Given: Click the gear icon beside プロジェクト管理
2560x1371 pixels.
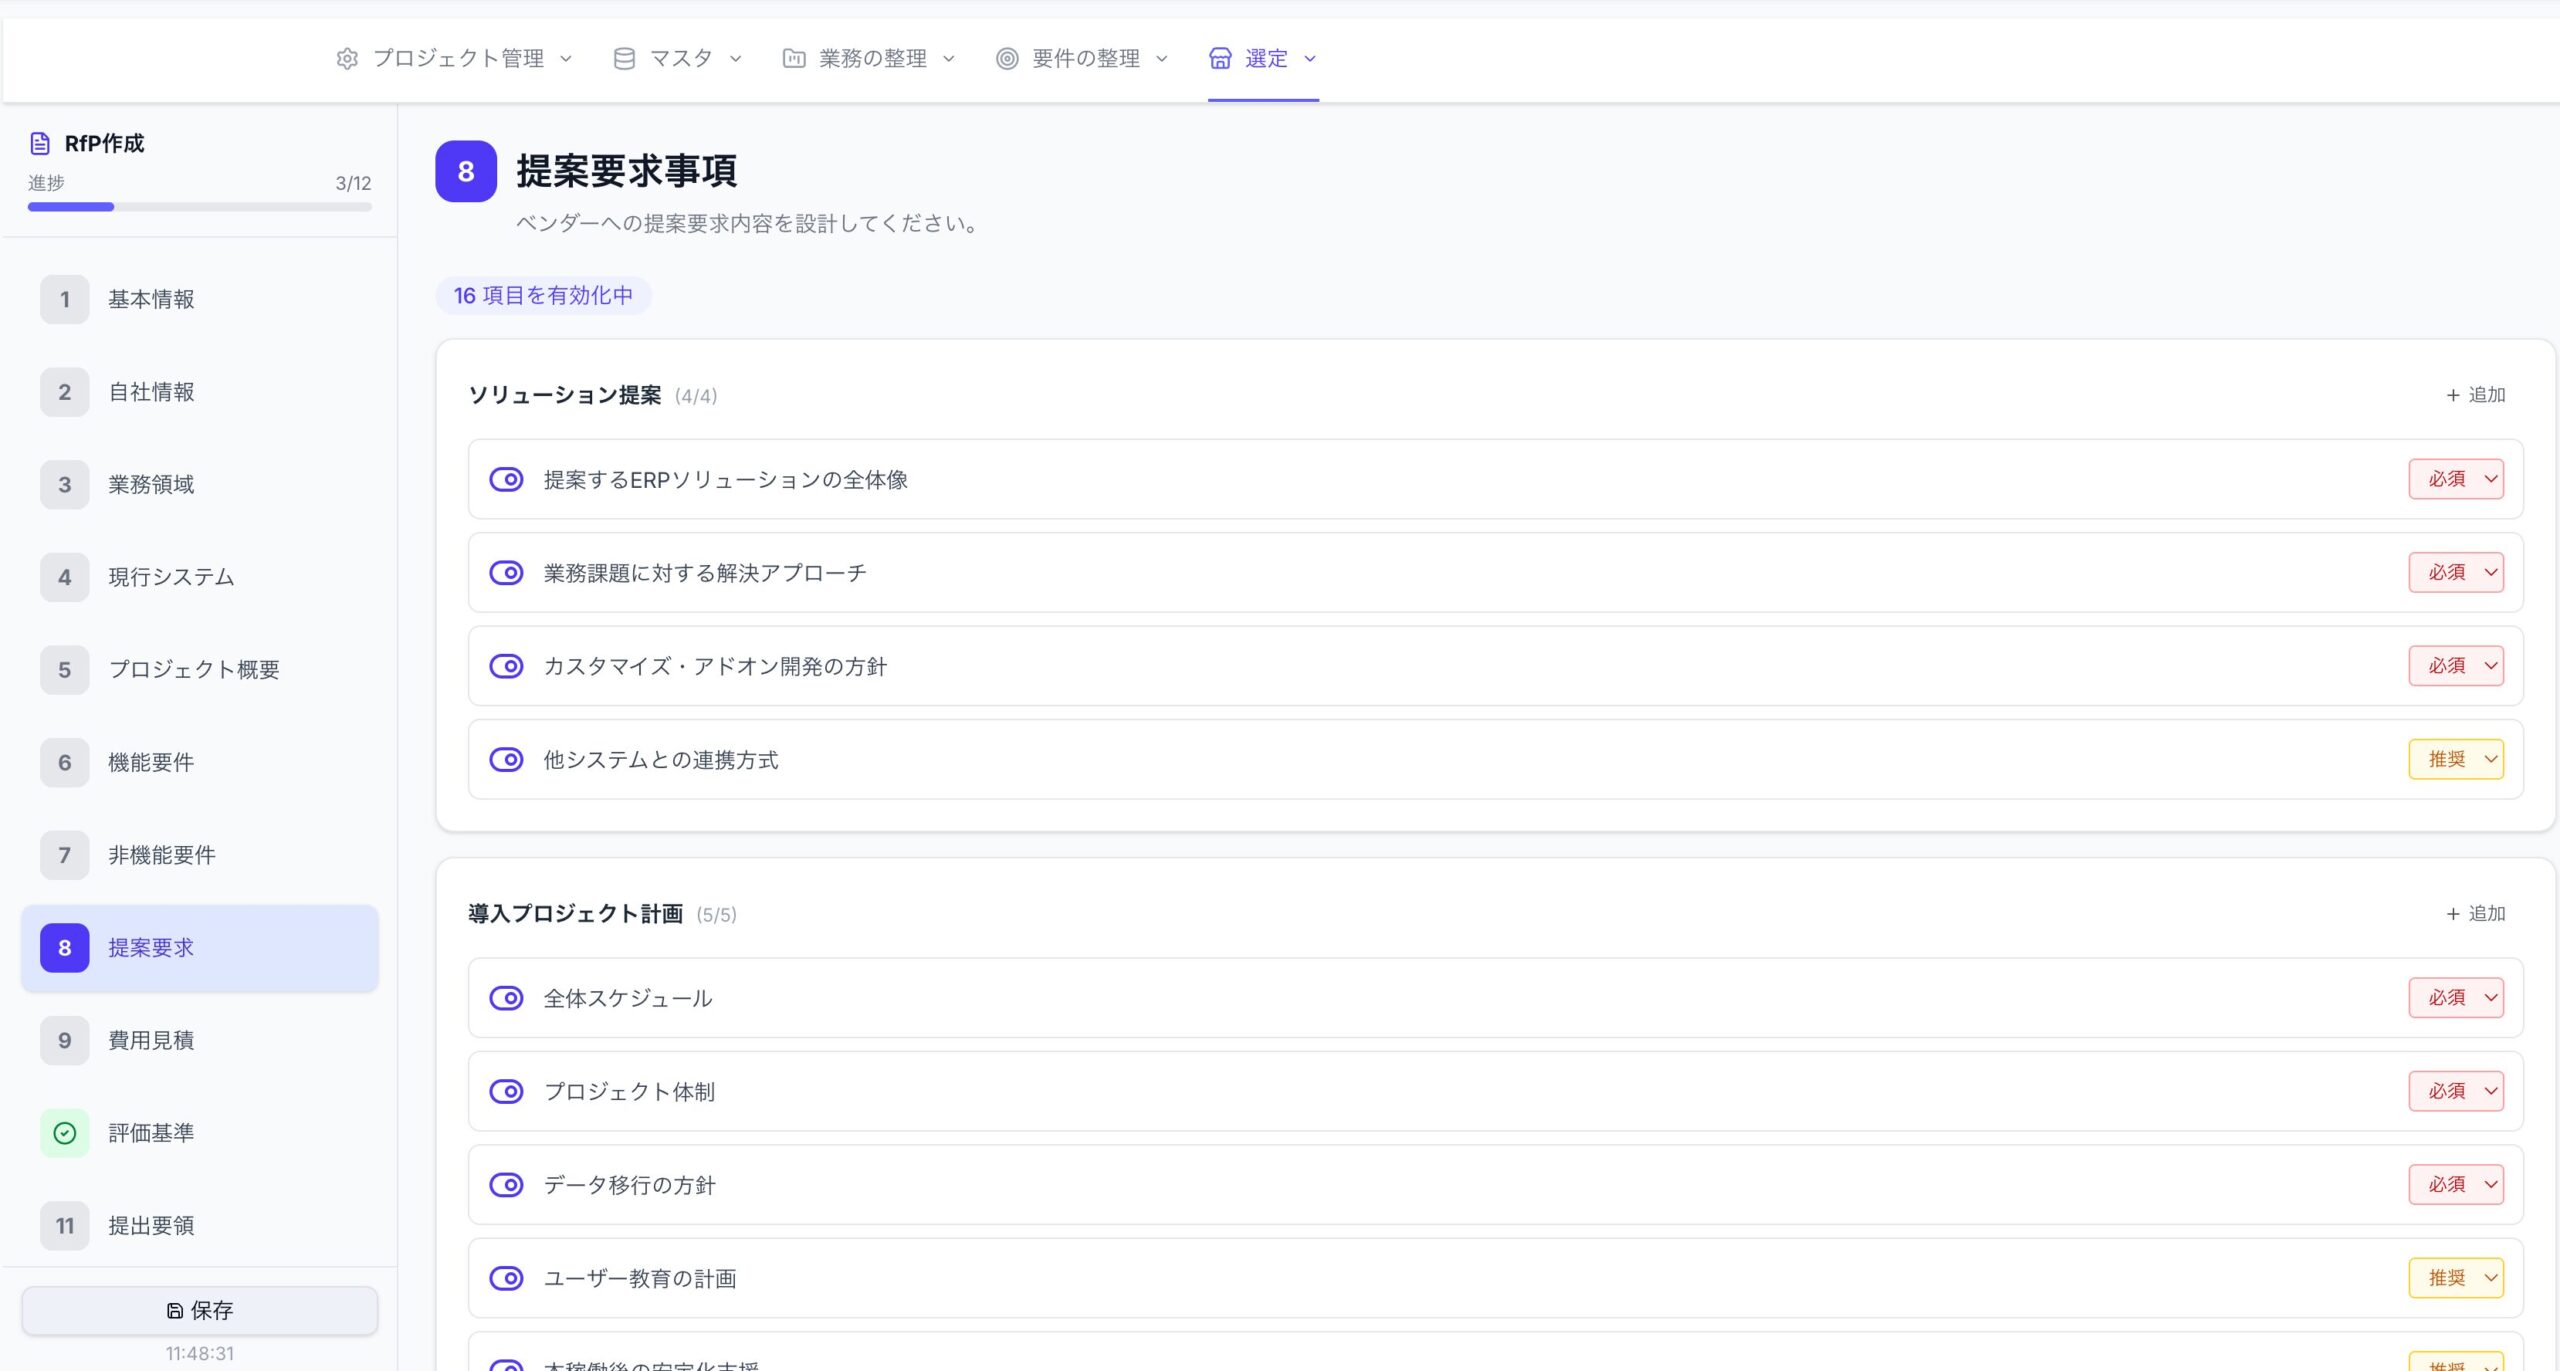Looking at the screenshot, I should [x=347, y=59].
